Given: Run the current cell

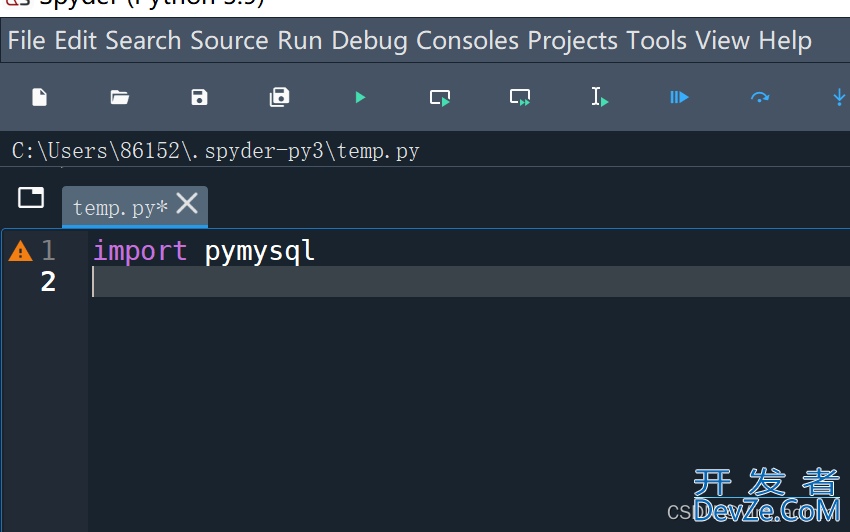Looking at the screenshot, I should (440, 98).
